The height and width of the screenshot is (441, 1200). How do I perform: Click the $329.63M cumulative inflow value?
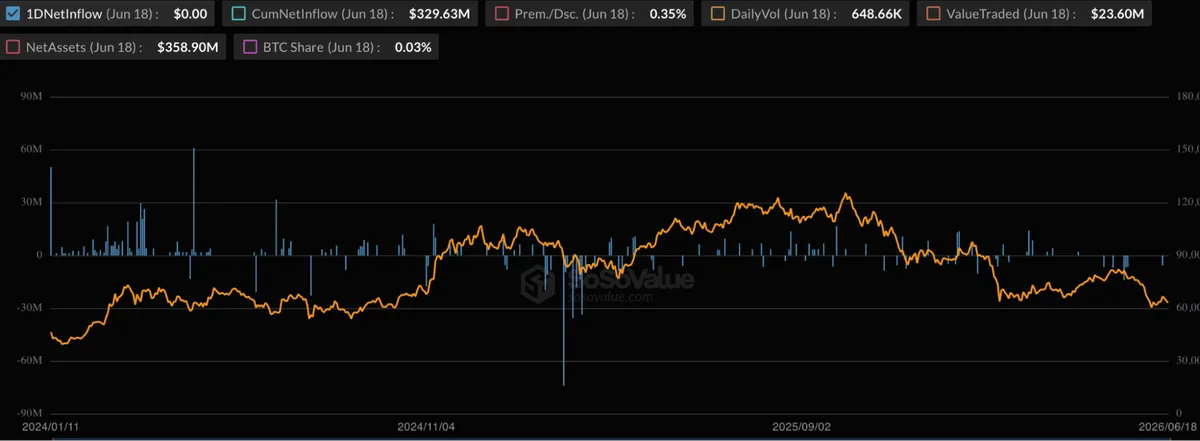pyautogui.click(x=440, y=14)
